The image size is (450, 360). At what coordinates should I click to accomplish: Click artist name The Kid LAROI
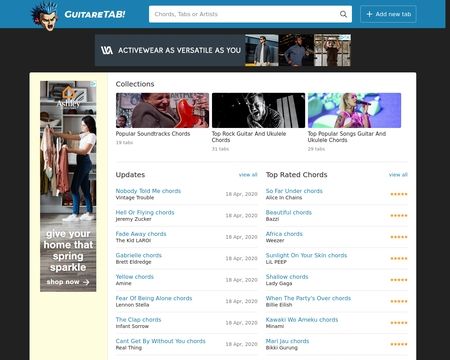(x=133, y=240)
